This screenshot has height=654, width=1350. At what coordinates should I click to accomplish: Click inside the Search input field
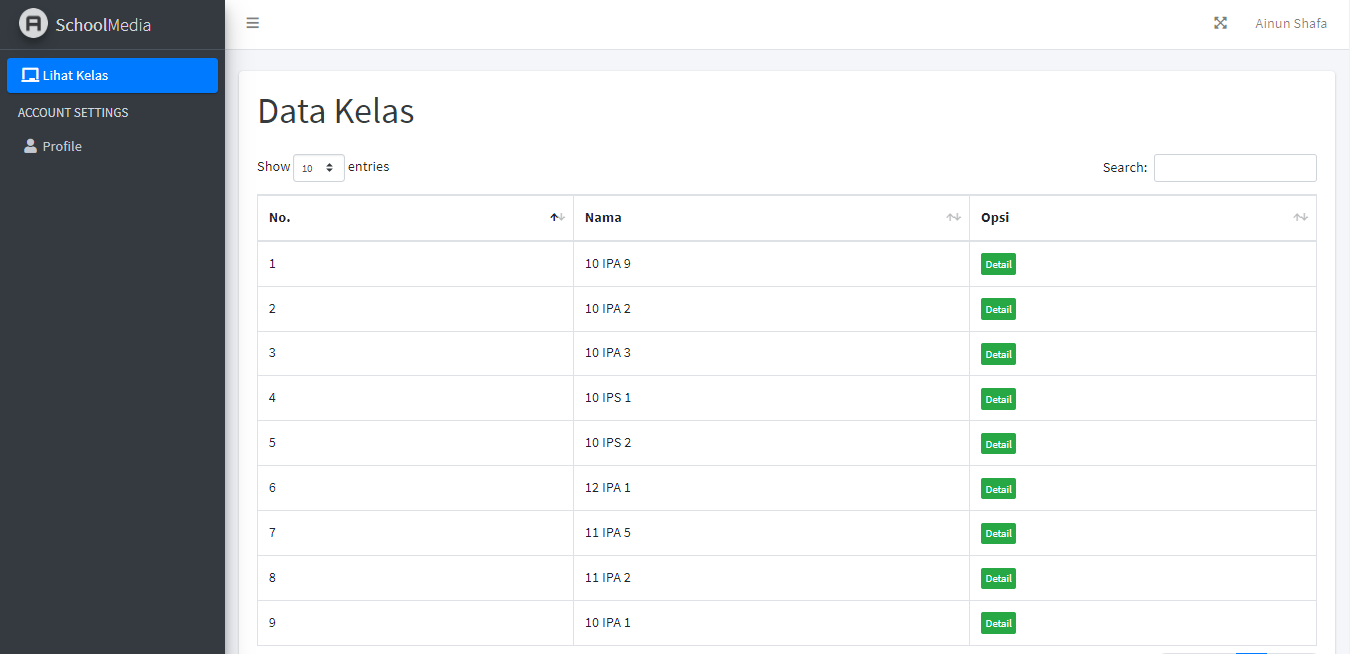[x=1235, y=167]
